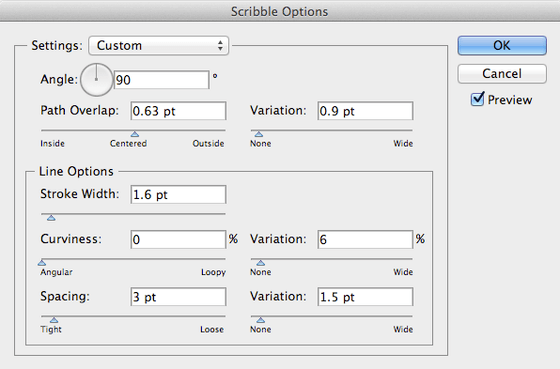
Task: Select the Path Overlap Variation field
Action: [x=365, y=111]
